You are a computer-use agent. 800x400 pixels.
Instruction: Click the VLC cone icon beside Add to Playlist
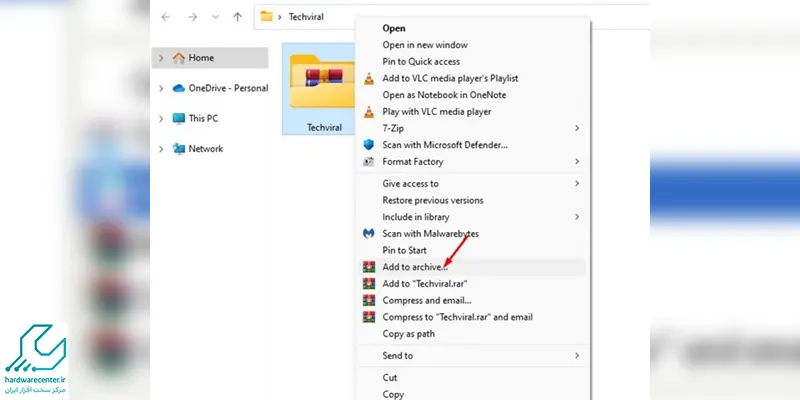click(368, 79)
